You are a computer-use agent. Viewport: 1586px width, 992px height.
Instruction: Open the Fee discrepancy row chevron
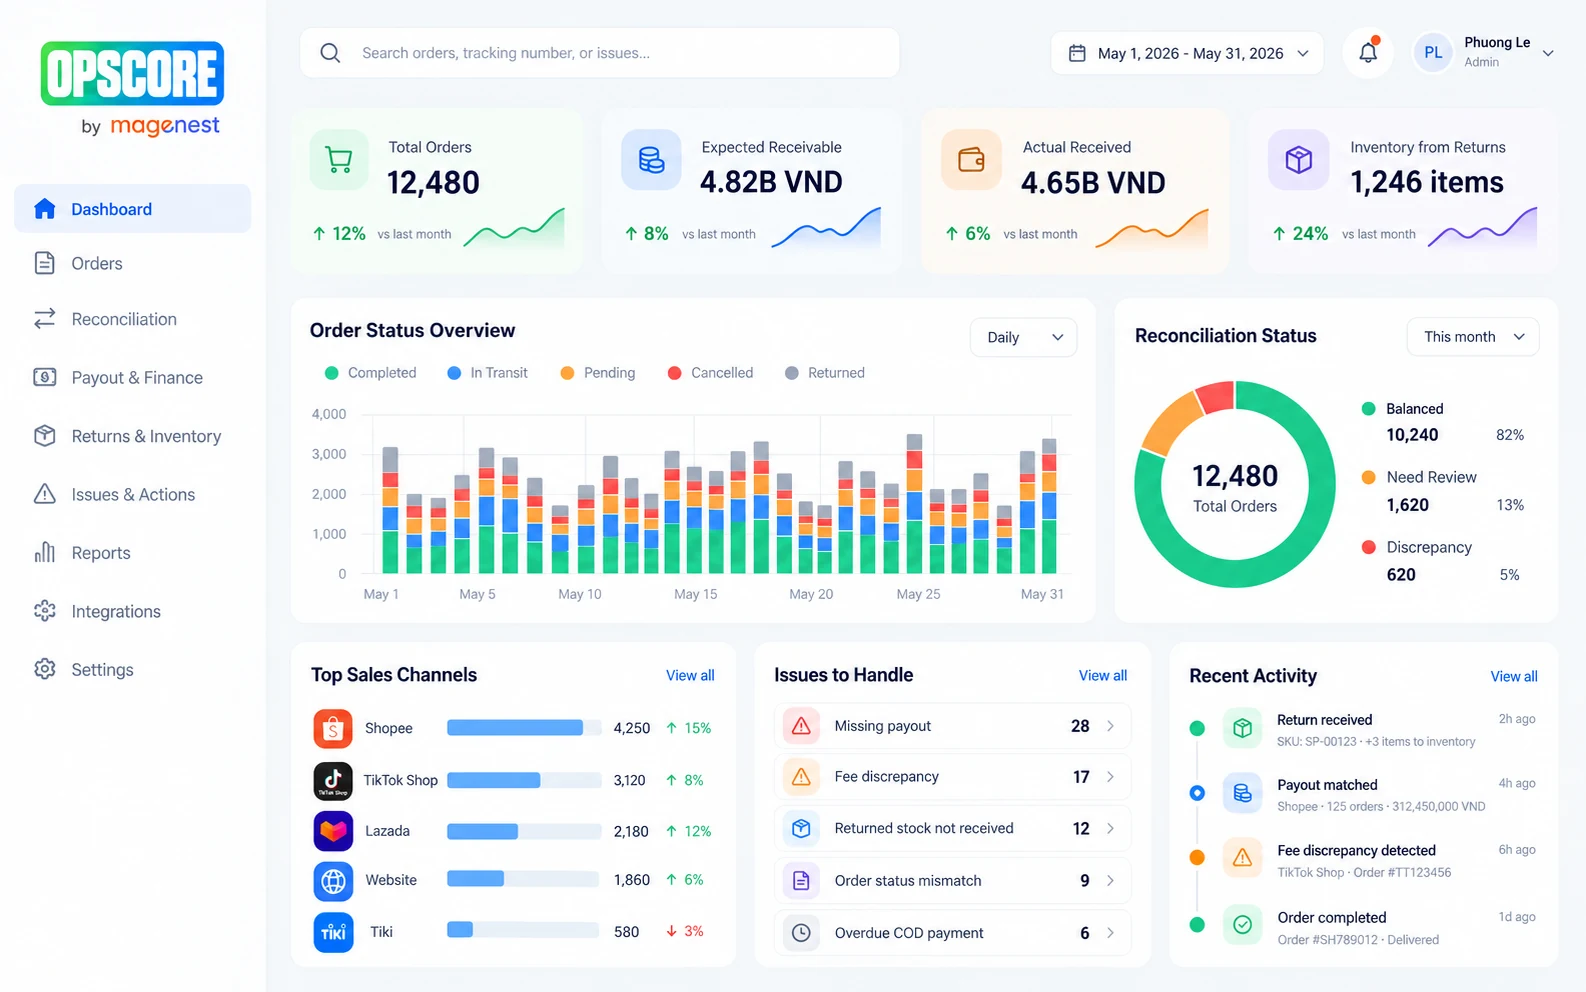1110,777
